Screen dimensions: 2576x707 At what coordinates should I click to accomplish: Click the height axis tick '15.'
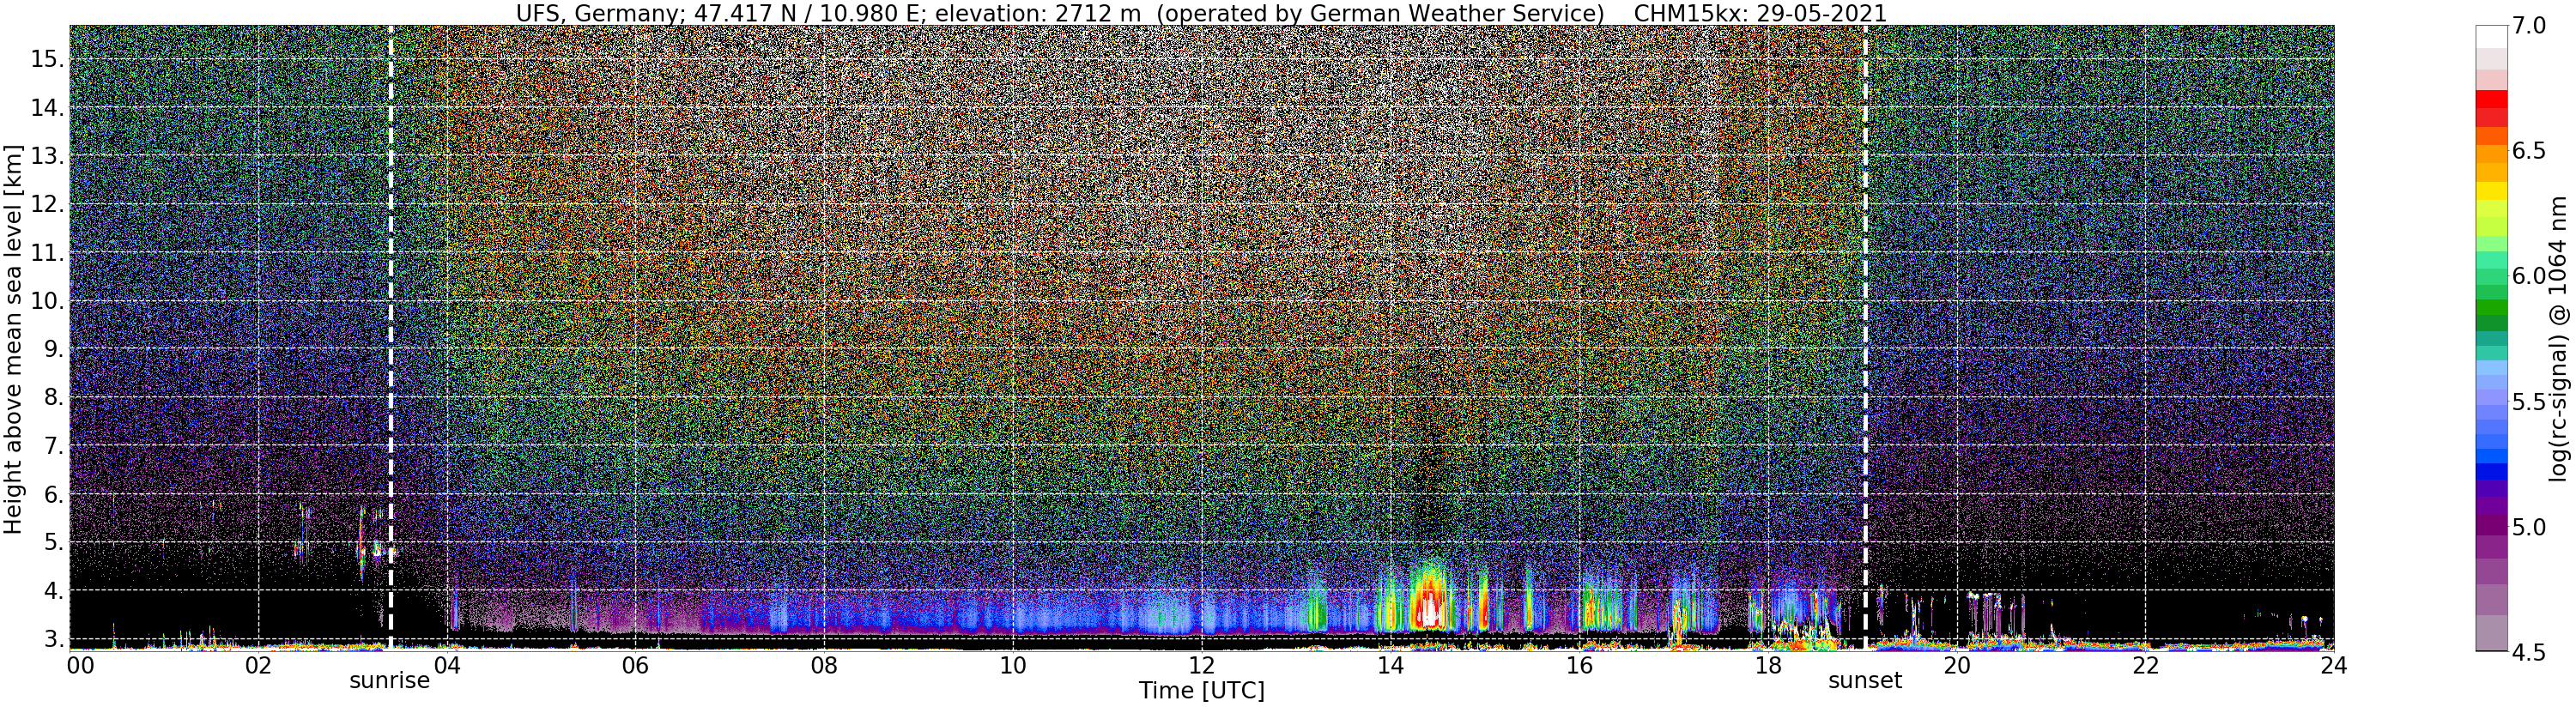click(x=48, y=59)
